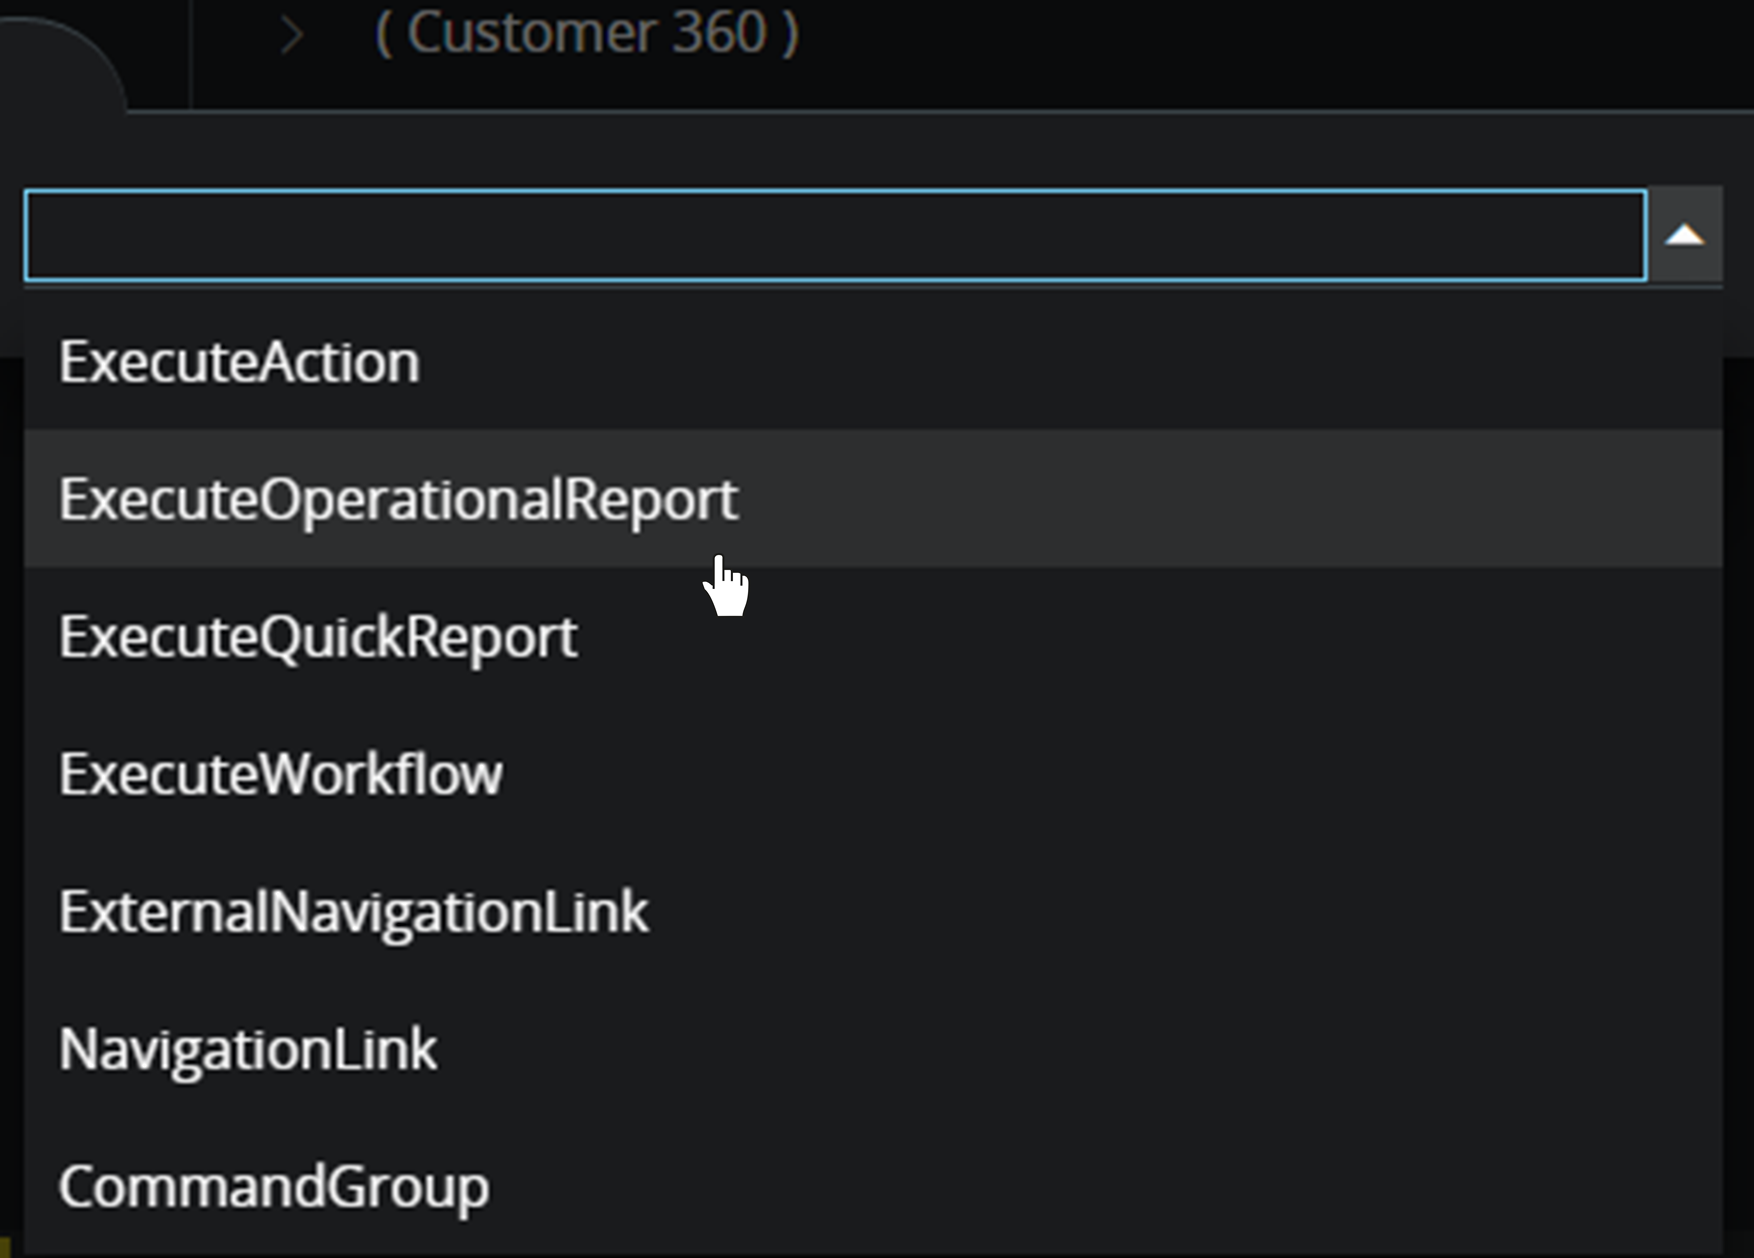Focus the blue-outlined search input

[x=835, y=236]
